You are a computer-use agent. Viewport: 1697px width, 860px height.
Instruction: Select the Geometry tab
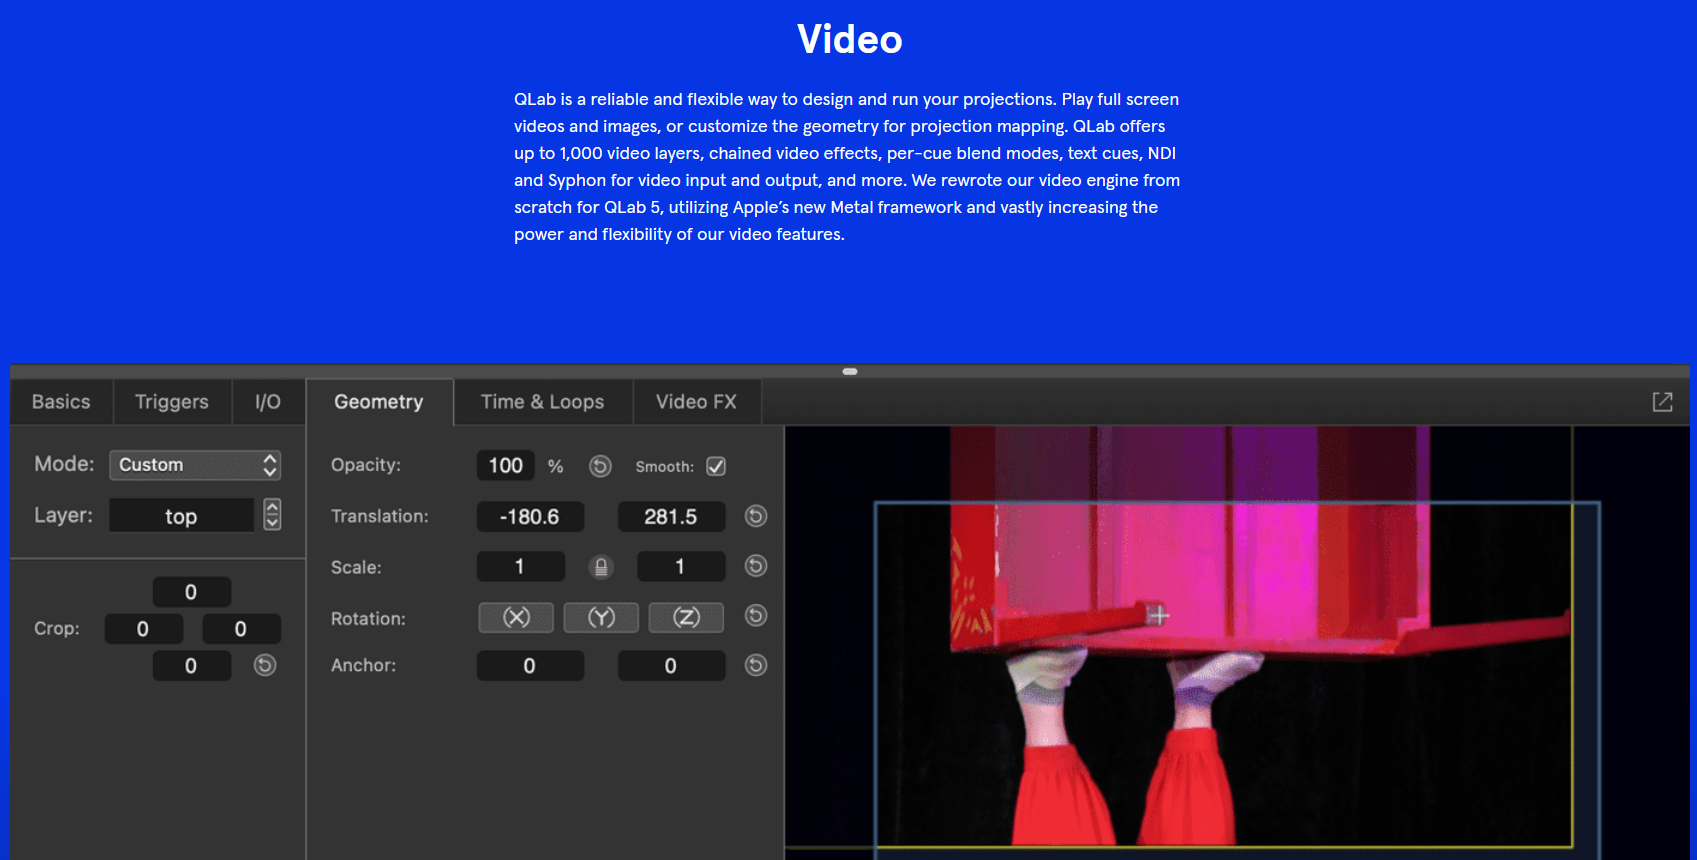(379, 402)
